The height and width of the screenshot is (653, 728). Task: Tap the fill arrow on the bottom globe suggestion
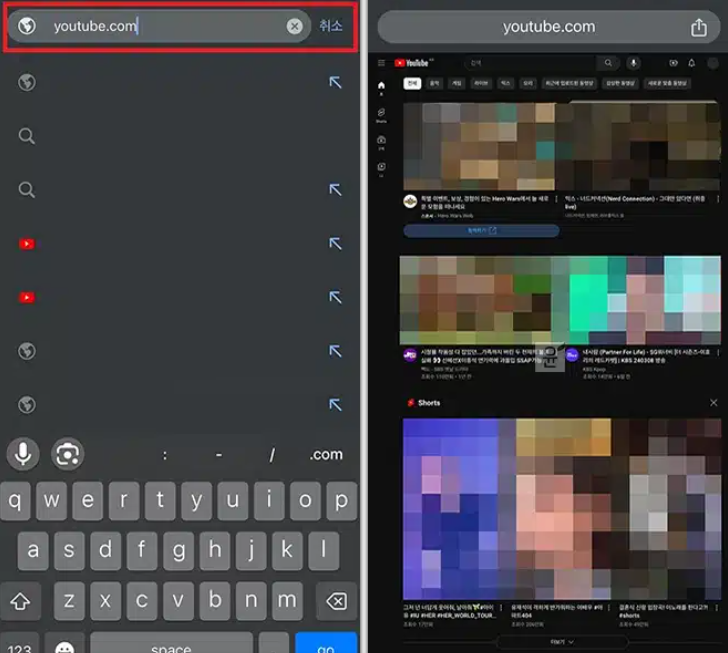[x=335, y=405]
